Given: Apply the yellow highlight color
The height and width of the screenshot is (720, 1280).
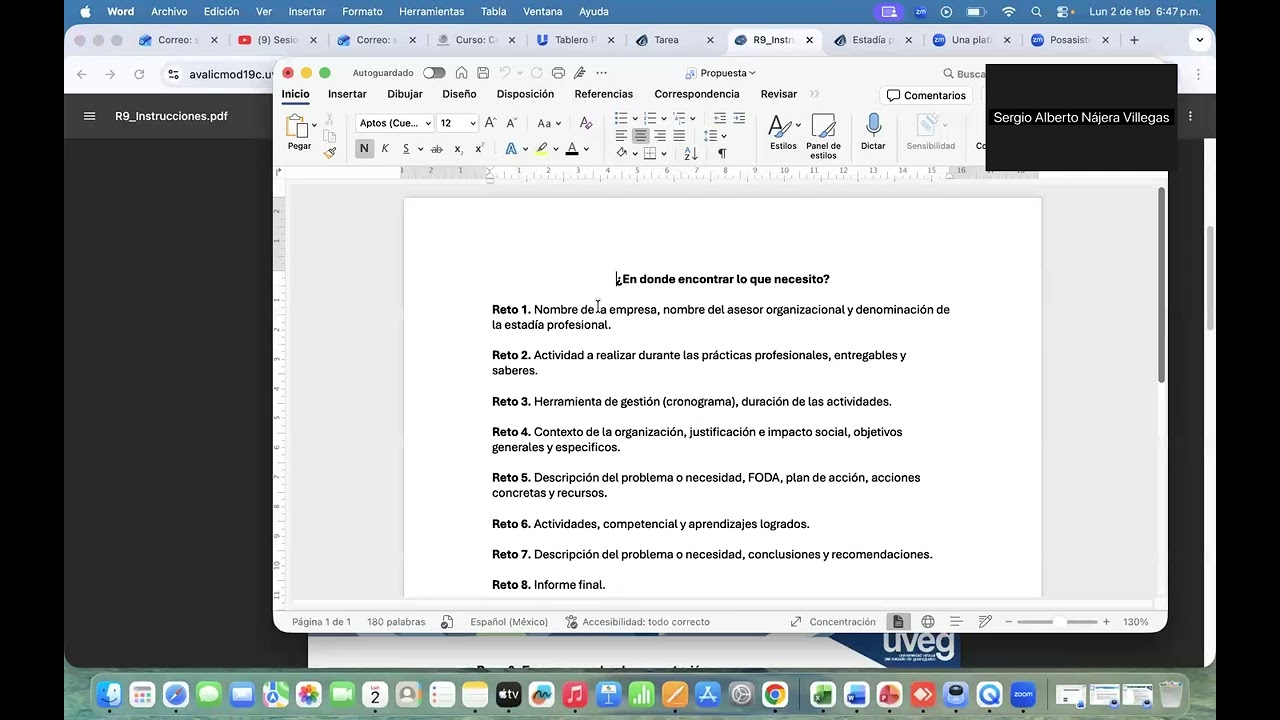Looking at the screenshot, I should [541, 149].
